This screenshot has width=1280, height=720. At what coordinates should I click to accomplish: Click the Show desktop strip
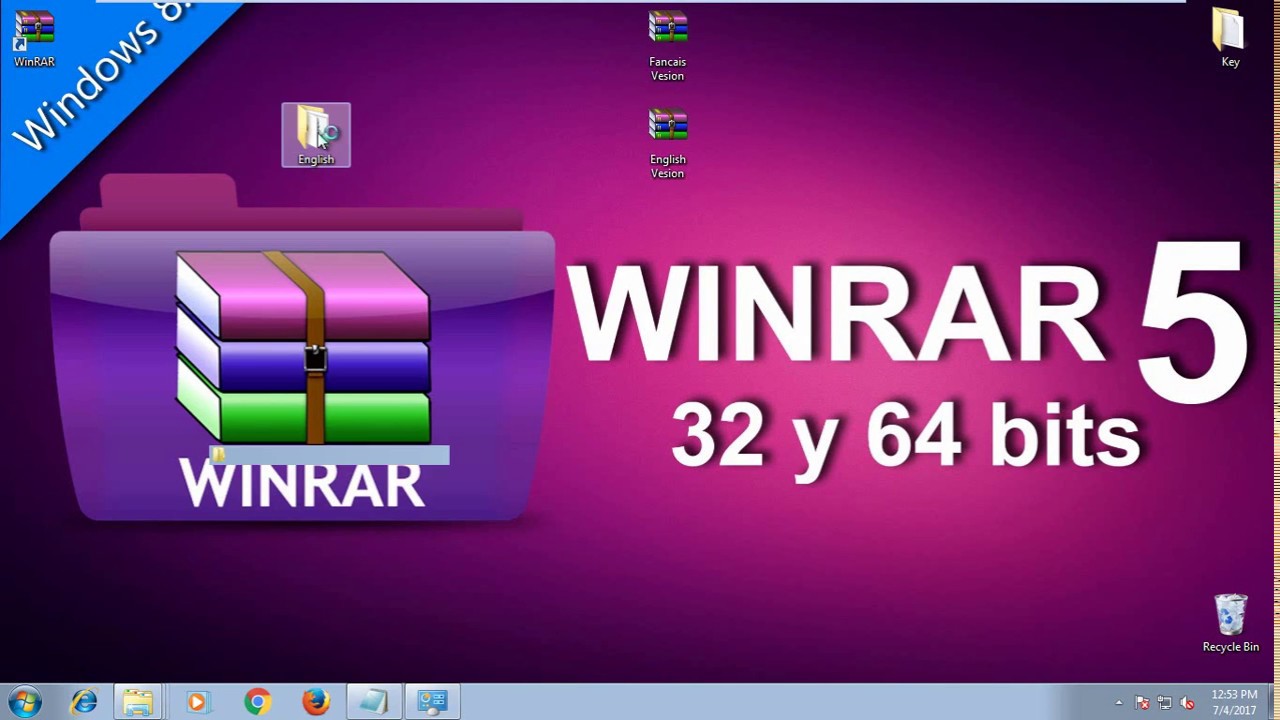(x=1273, y=702)
